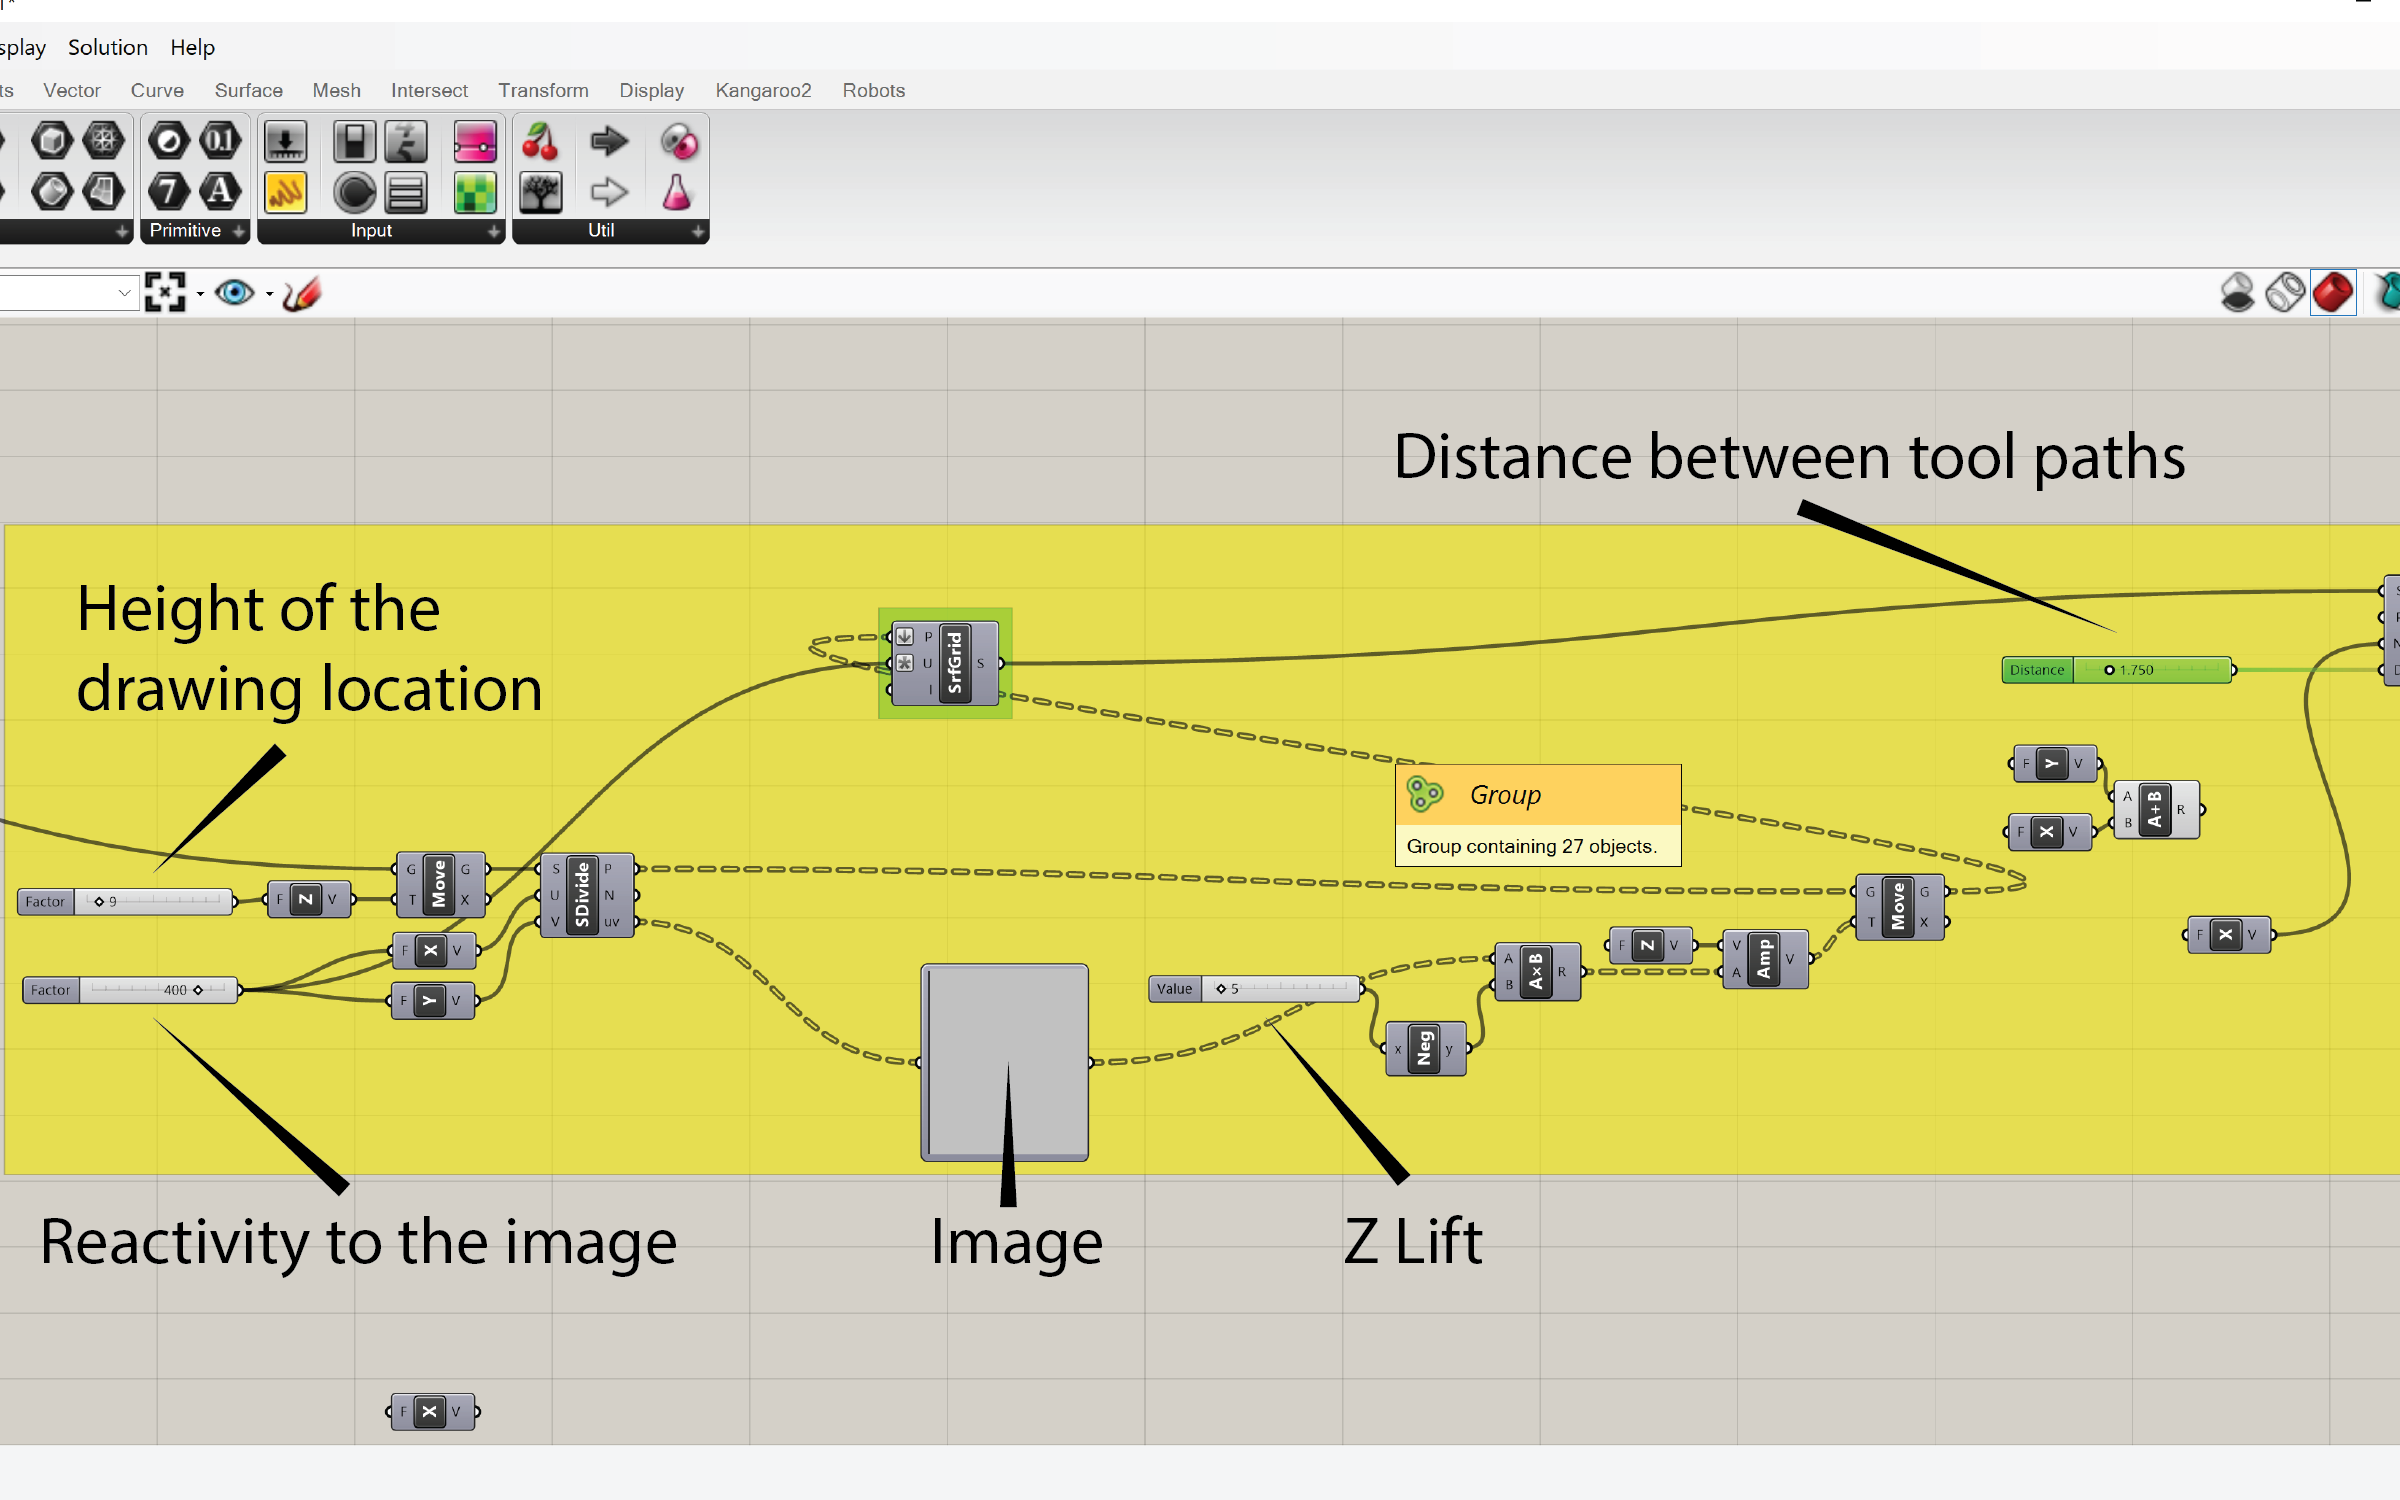Click the Galapagos tree icon in Util panel
This screenshot has width=2400, height=1500.
(x=541, y=193)
